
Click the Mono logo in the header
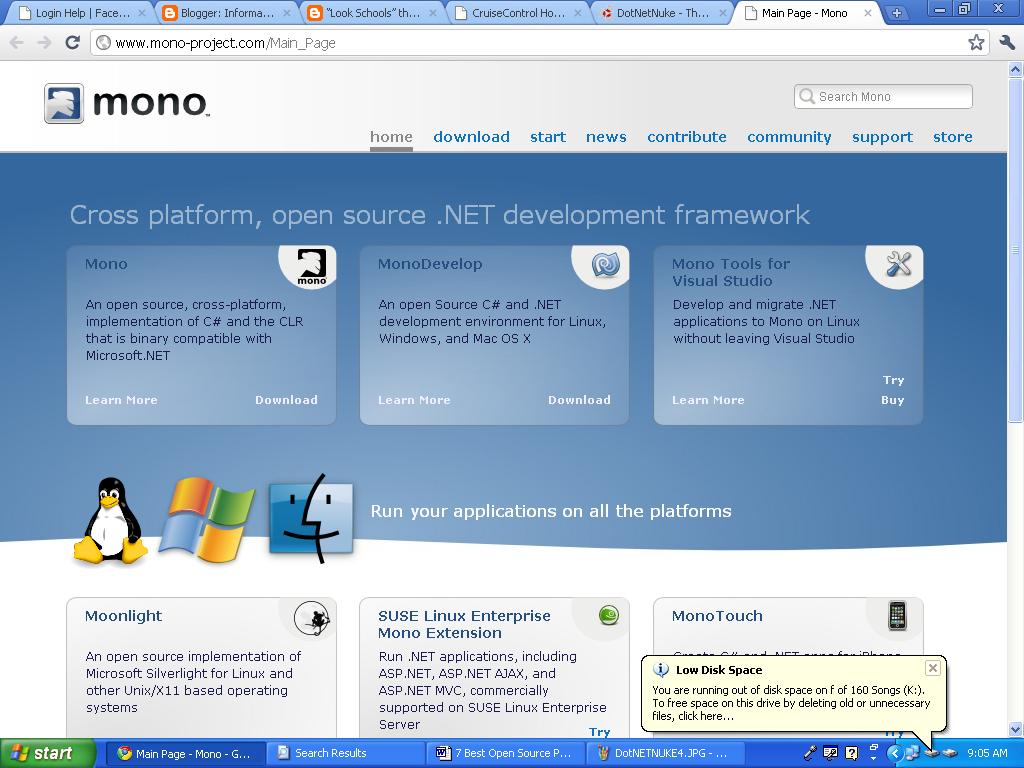tap(127, 103)
